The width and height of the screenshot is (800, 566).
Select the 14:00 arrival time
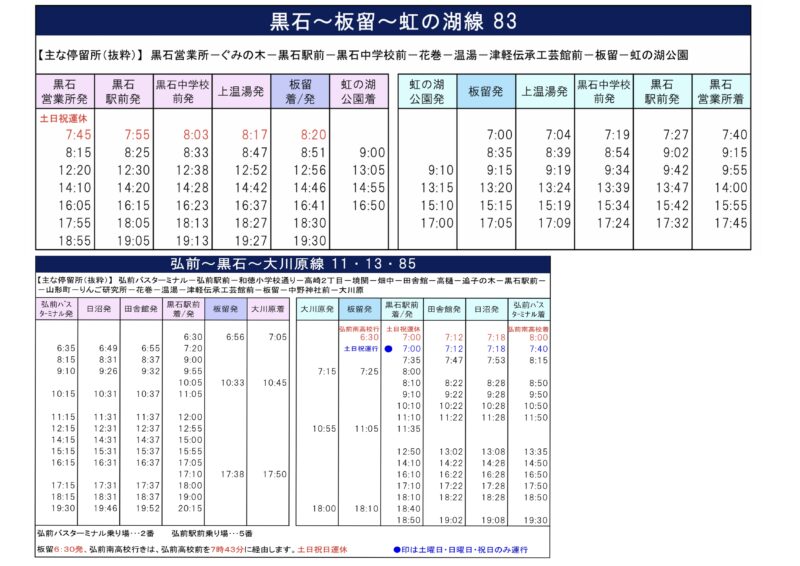(731, 188)
